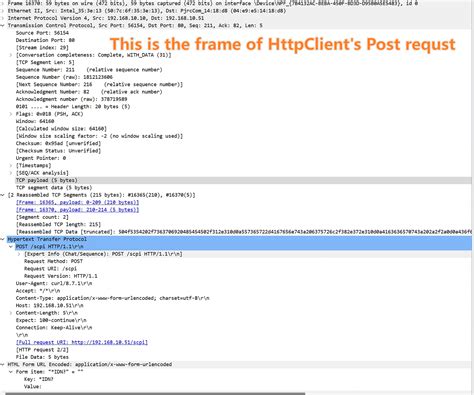Image resolution: width=474 pixels, height=395 pixels.
Task: Select the TCP segment data (5 bytes) row
Action: [54, 188]
